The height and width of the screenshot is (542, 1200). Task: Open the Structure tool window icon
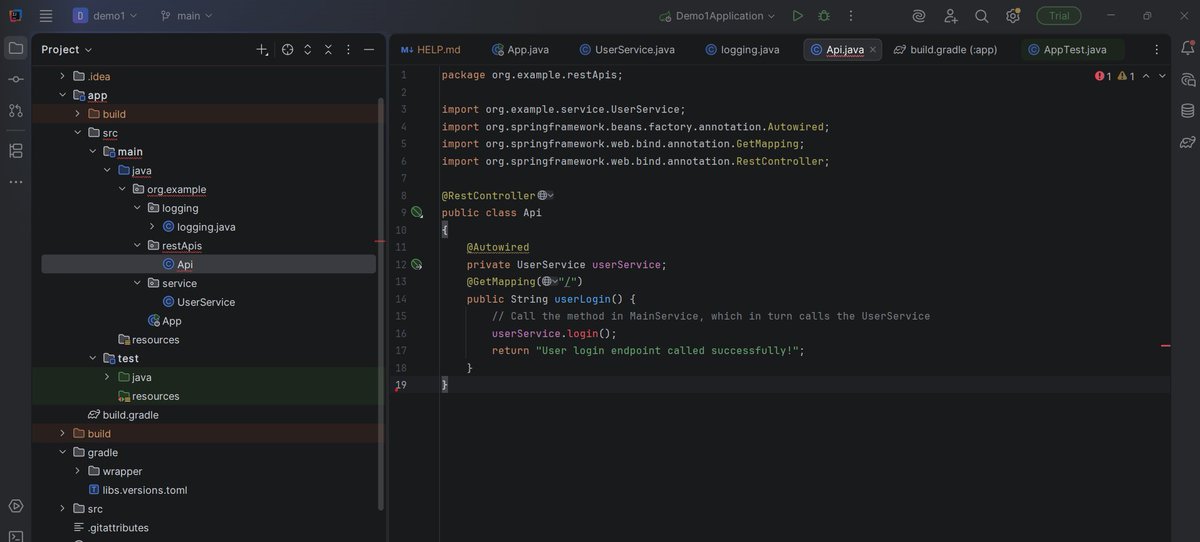point(16,151)
